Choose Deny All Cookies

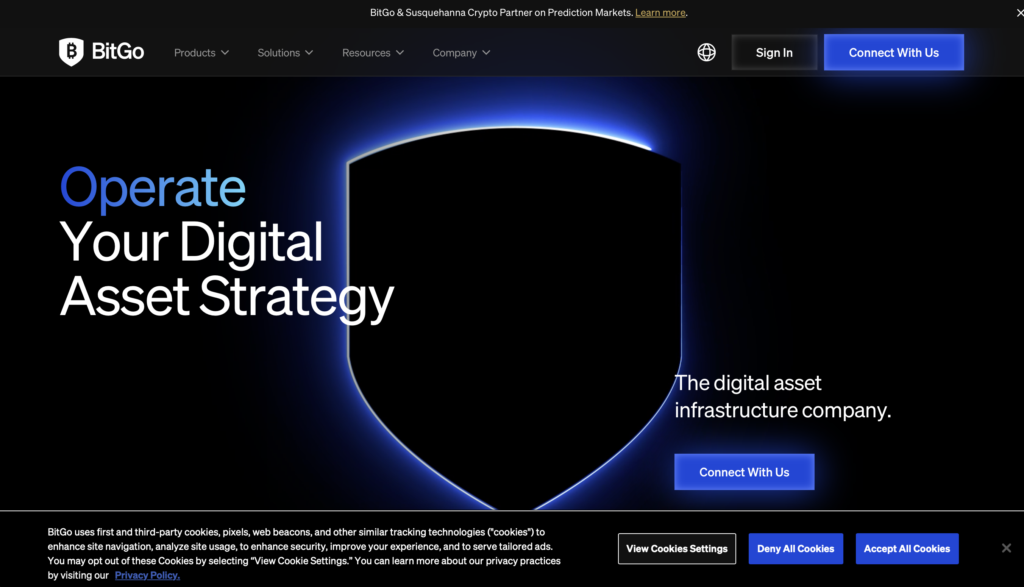coord(795,548)
